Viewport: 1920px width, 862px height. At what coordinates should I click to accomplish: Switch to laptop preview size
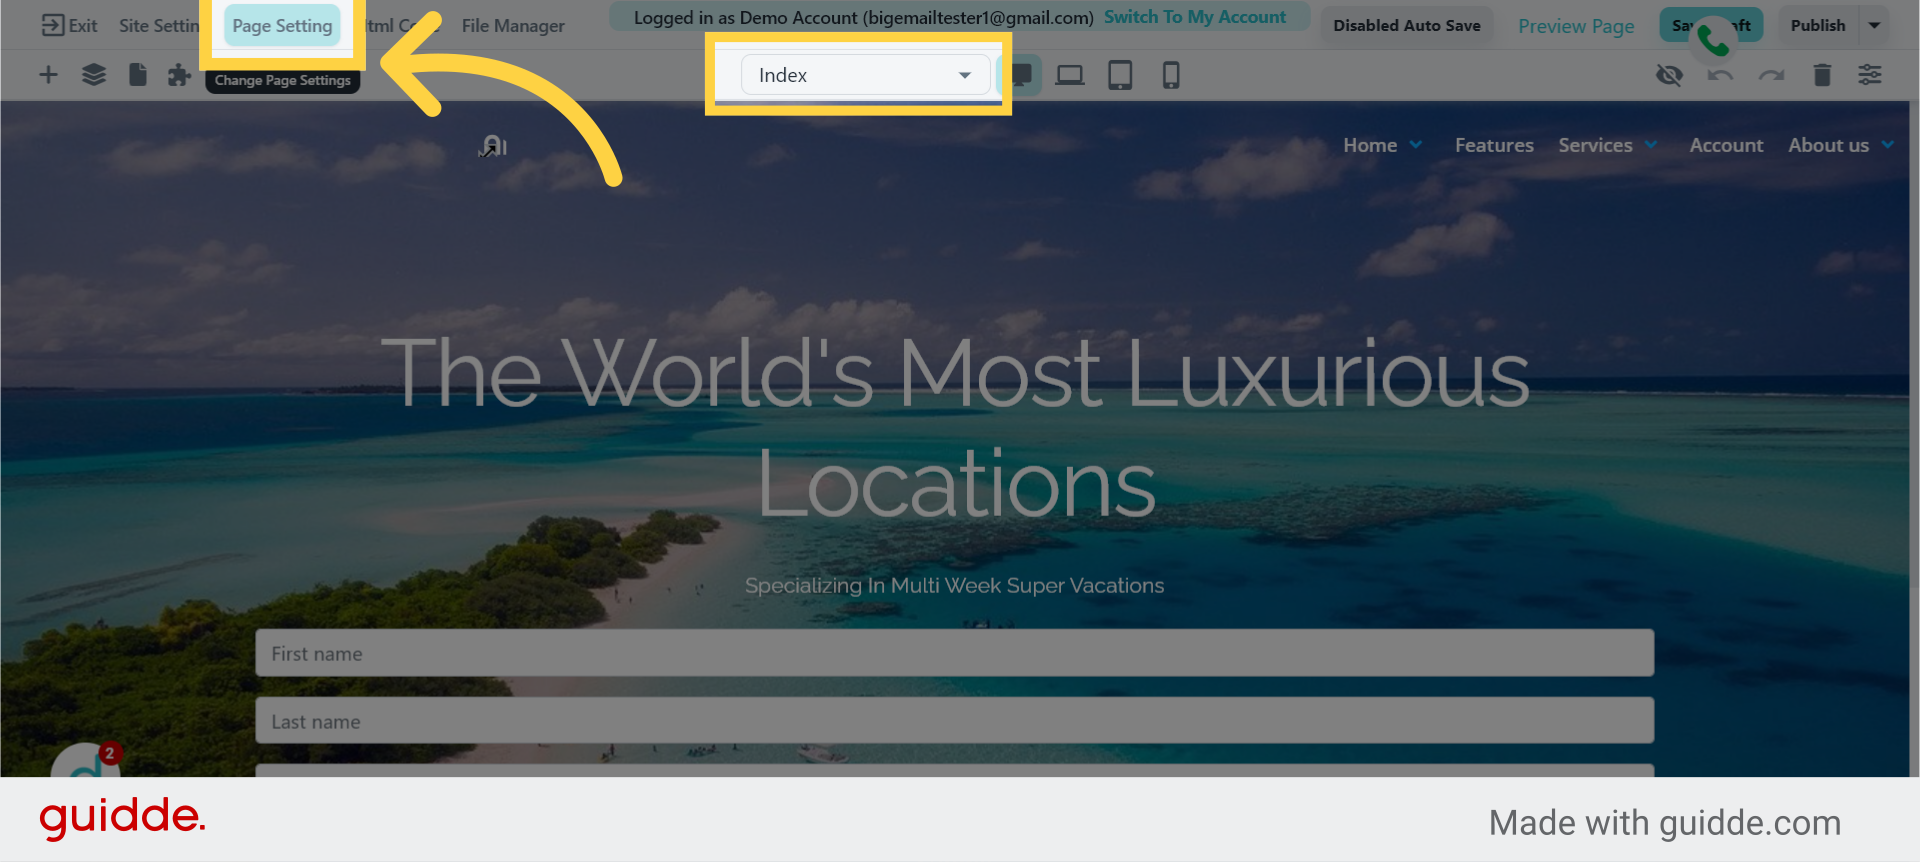click(x=1070, y=75)
